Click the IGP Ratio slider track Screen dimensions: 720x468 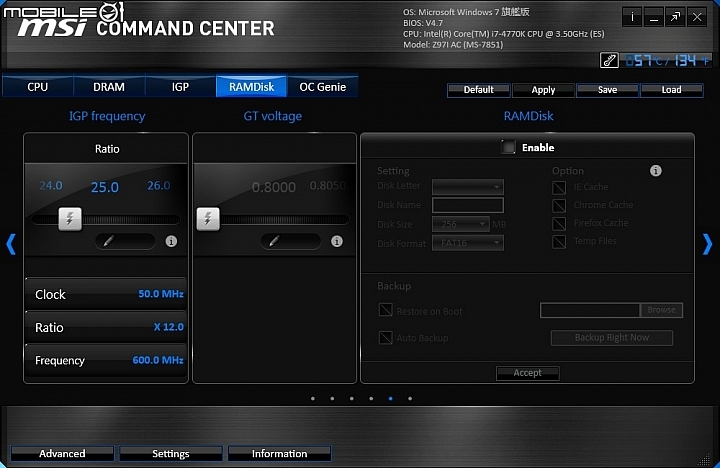point(106,220)
